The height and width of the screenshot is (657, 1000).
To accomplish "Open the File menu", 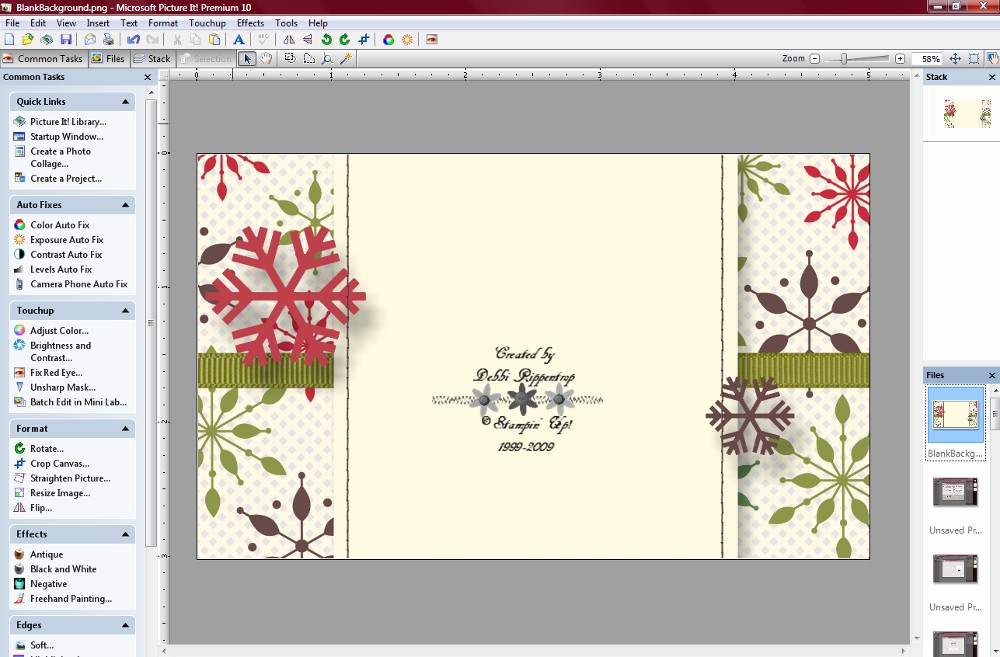I will click(12, 23).
